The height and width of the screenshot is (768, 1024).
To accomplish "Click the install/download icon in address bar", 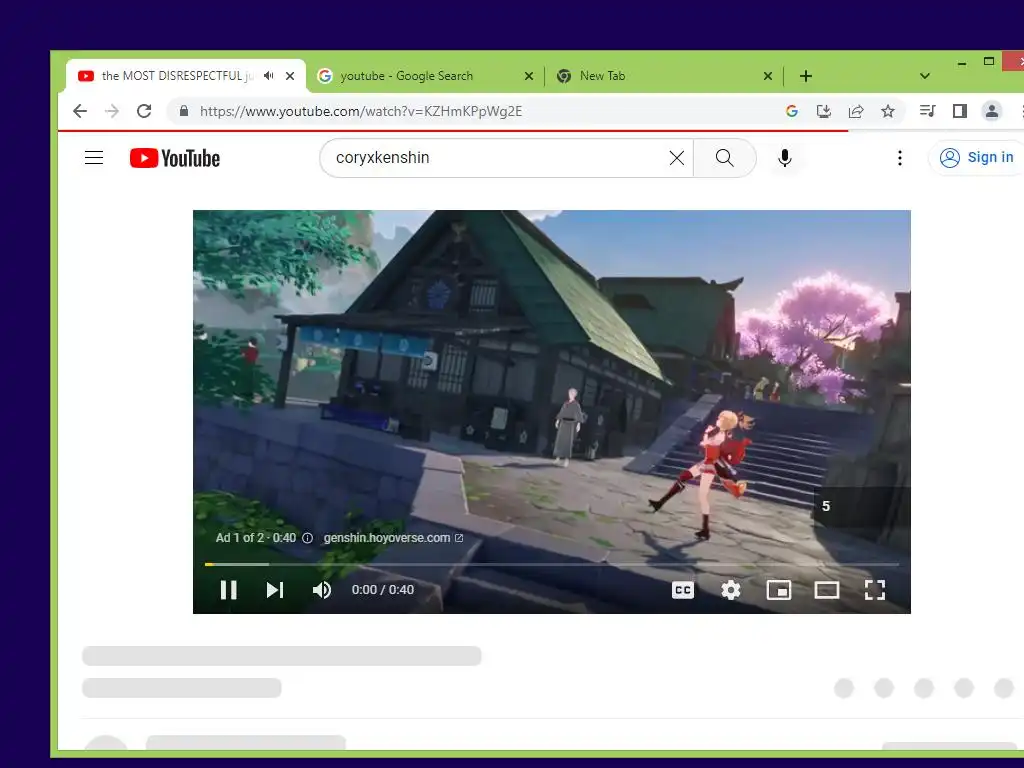I will pyautogui.click(x=824, y=111).
